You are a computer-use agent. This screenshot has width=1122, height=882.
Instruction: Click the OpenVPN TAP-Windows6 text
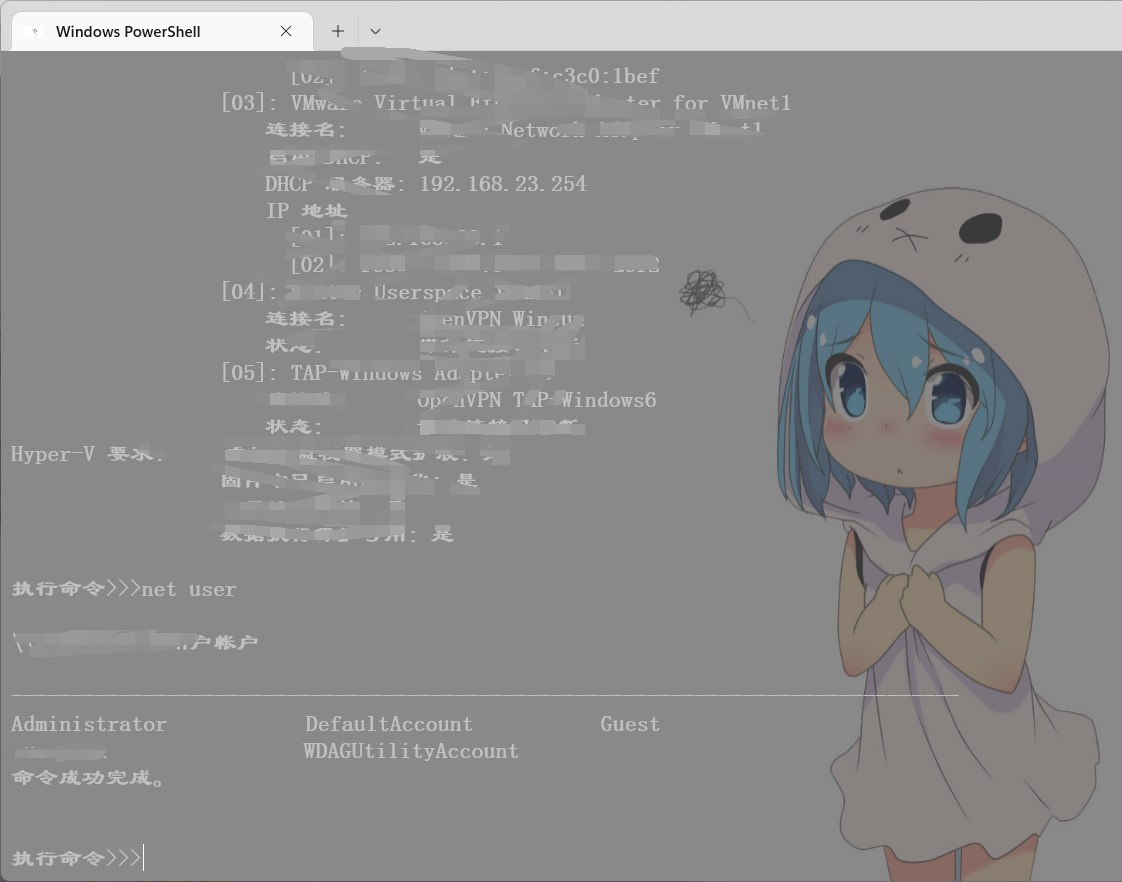536,400
